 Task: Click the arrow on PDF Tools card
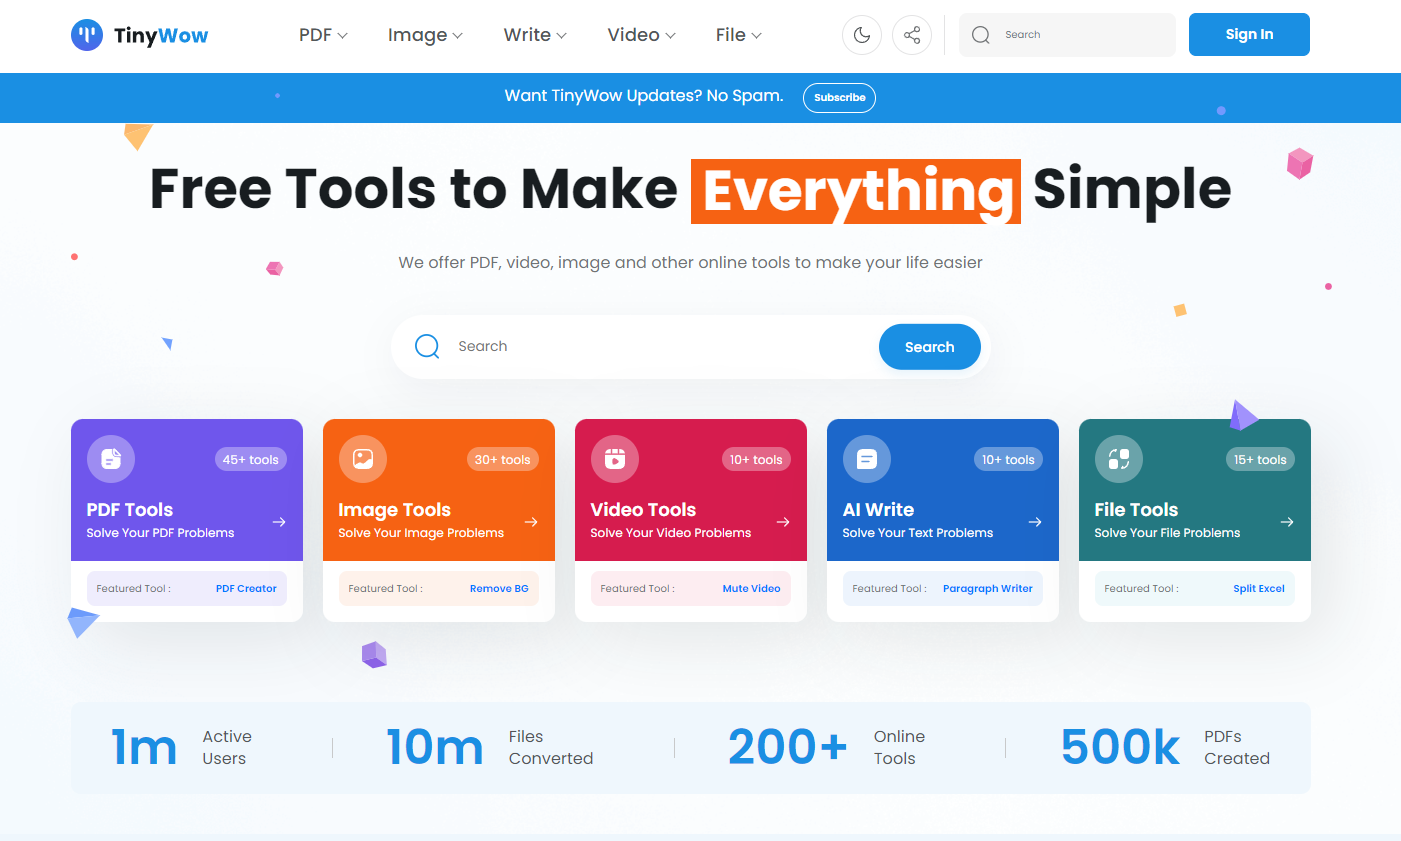click(279, 522)
